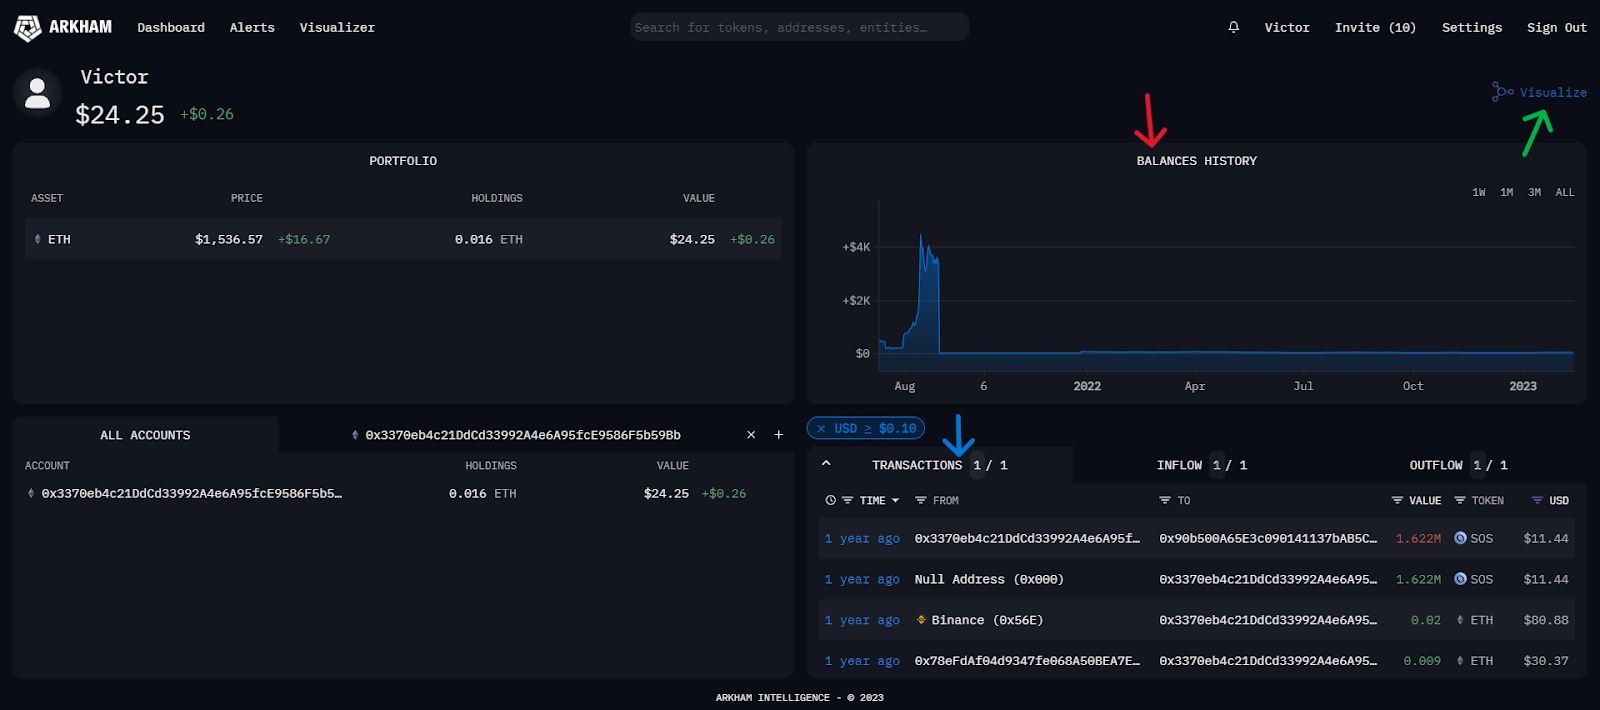Open the Visualizer page

point(337,27)
